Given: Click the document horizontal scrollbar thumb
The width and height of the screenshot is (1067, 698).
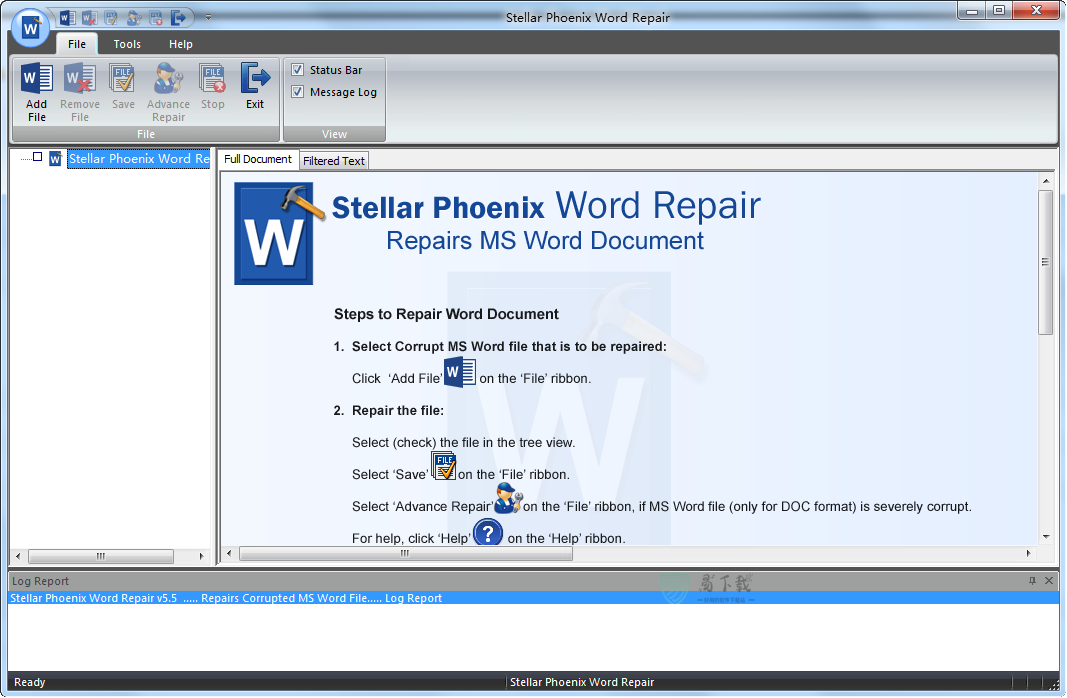Looking at the screenshot, I should (406, 554).
